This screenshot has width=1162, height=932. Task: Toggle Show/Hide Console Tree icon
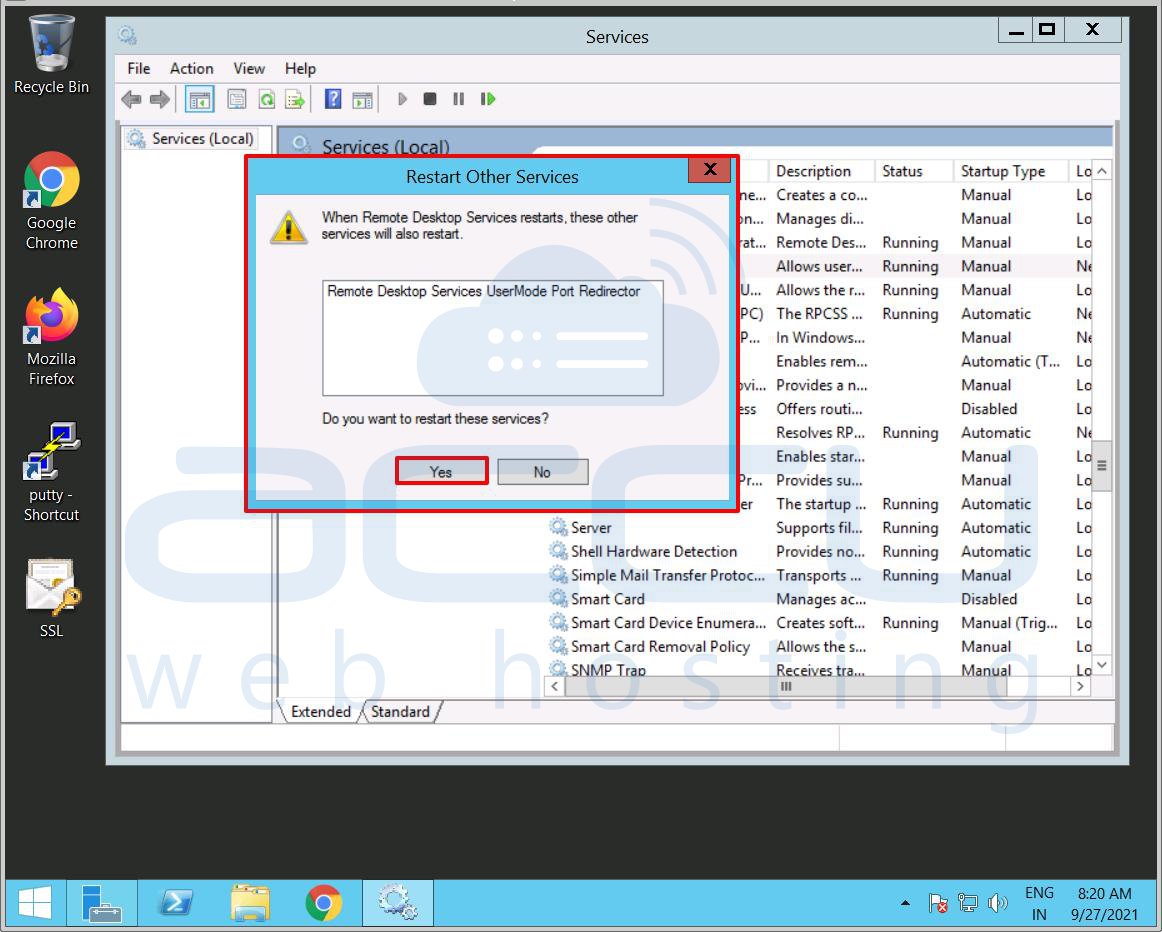[x=199, y=99]
